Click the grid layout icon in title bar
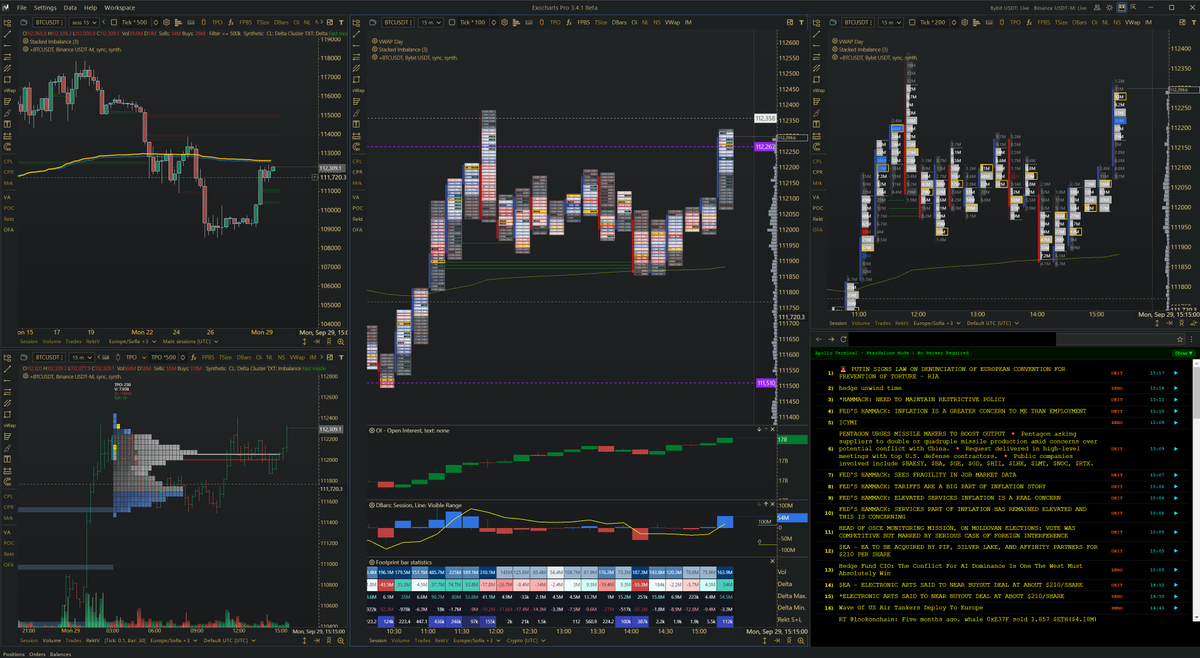 pos(1122,7)
